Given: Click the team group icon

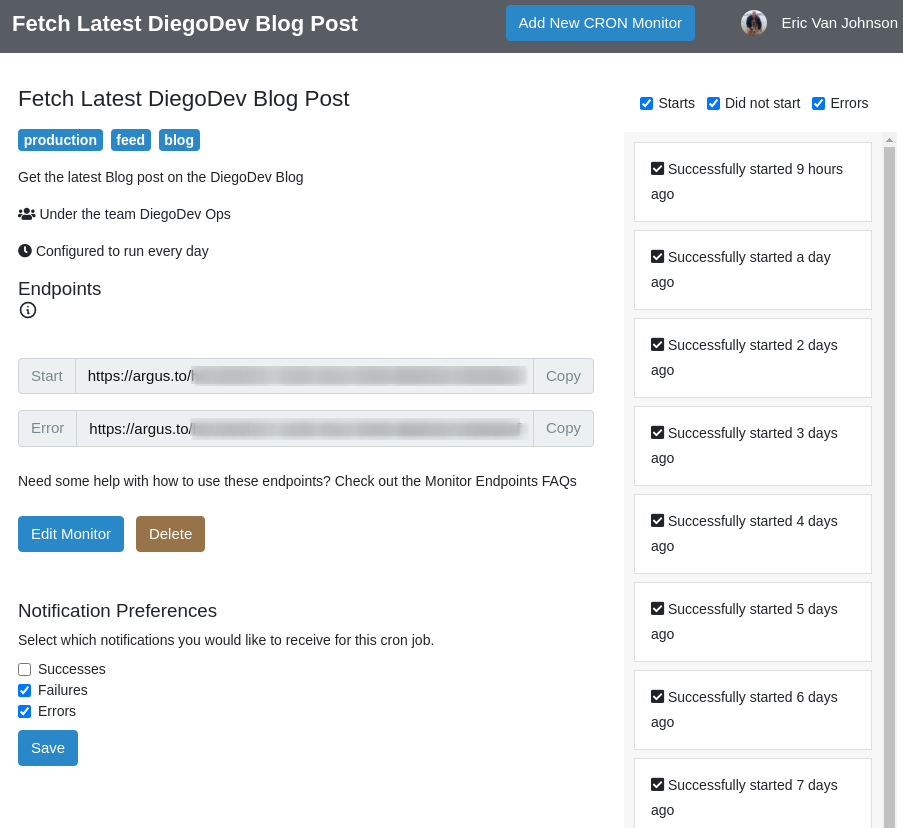Looking at the screenshot, I should 26,214.
